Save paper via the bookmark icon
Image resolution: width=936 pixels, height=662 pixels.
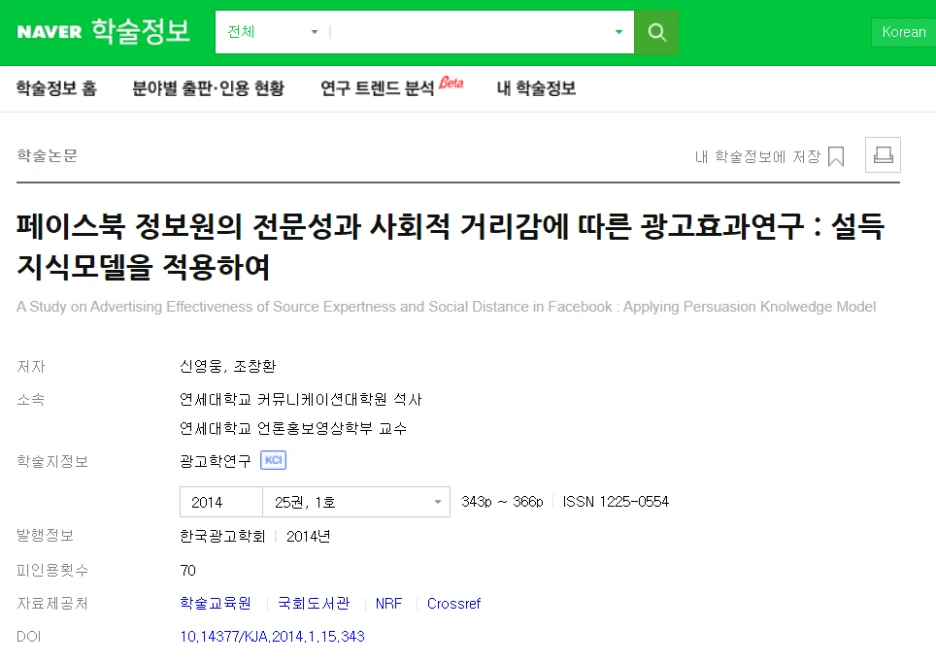pyautogui.click(x=836, y=156)
